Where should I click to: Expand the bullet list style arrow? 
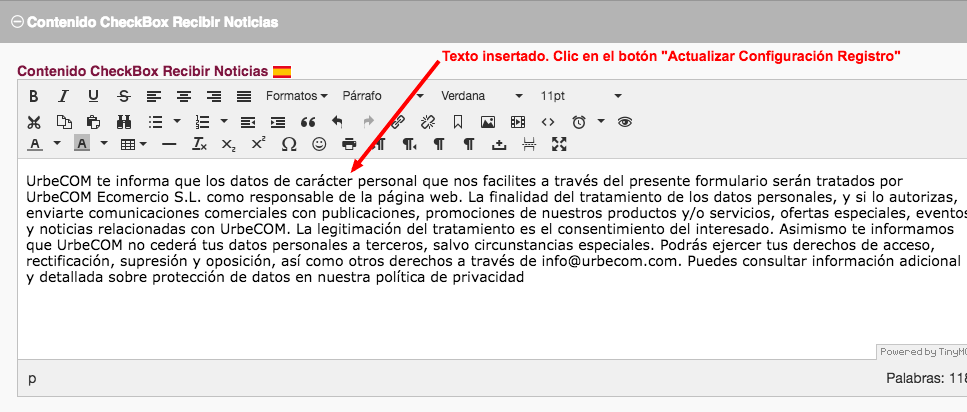tap(177, 122)
